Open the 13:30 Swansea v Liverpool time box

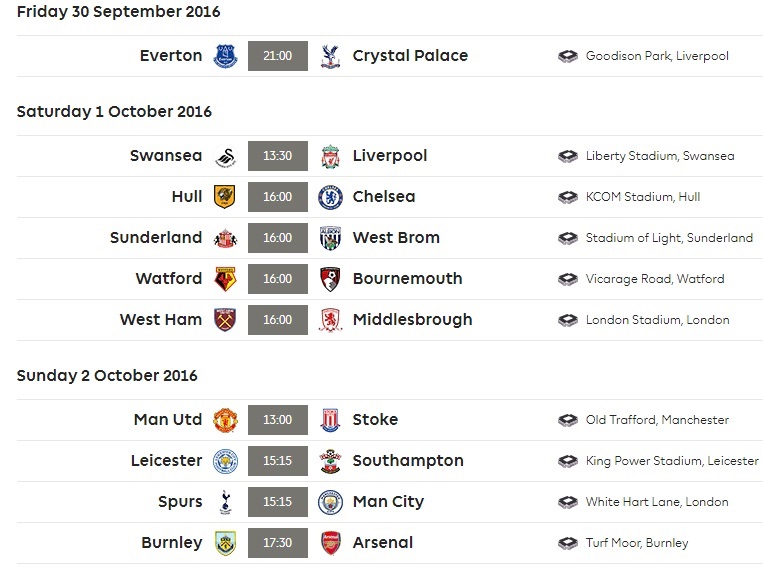[278, 156]
